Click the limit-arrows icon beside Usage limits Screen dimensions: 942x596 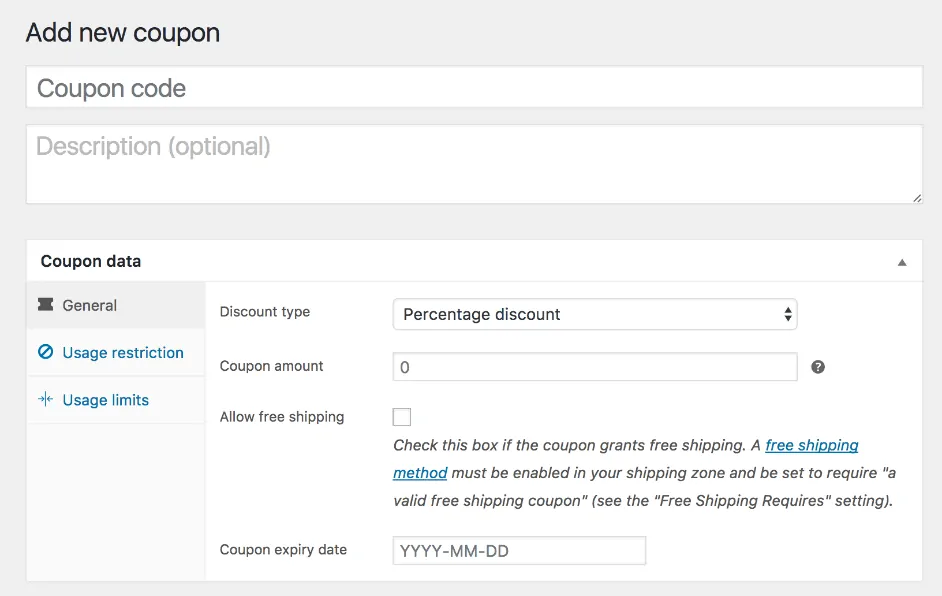point(44,400)
